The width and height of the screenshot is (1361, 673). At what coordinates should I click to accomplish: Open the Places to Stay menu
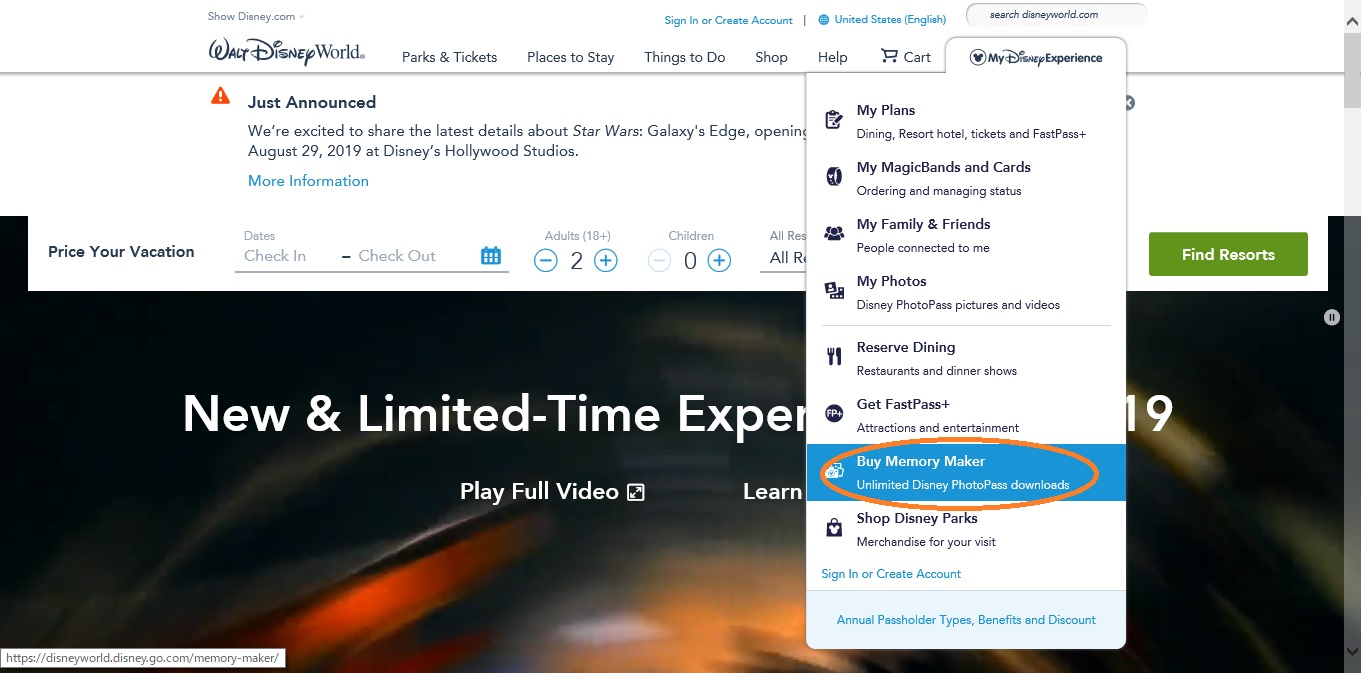(570, 57)
